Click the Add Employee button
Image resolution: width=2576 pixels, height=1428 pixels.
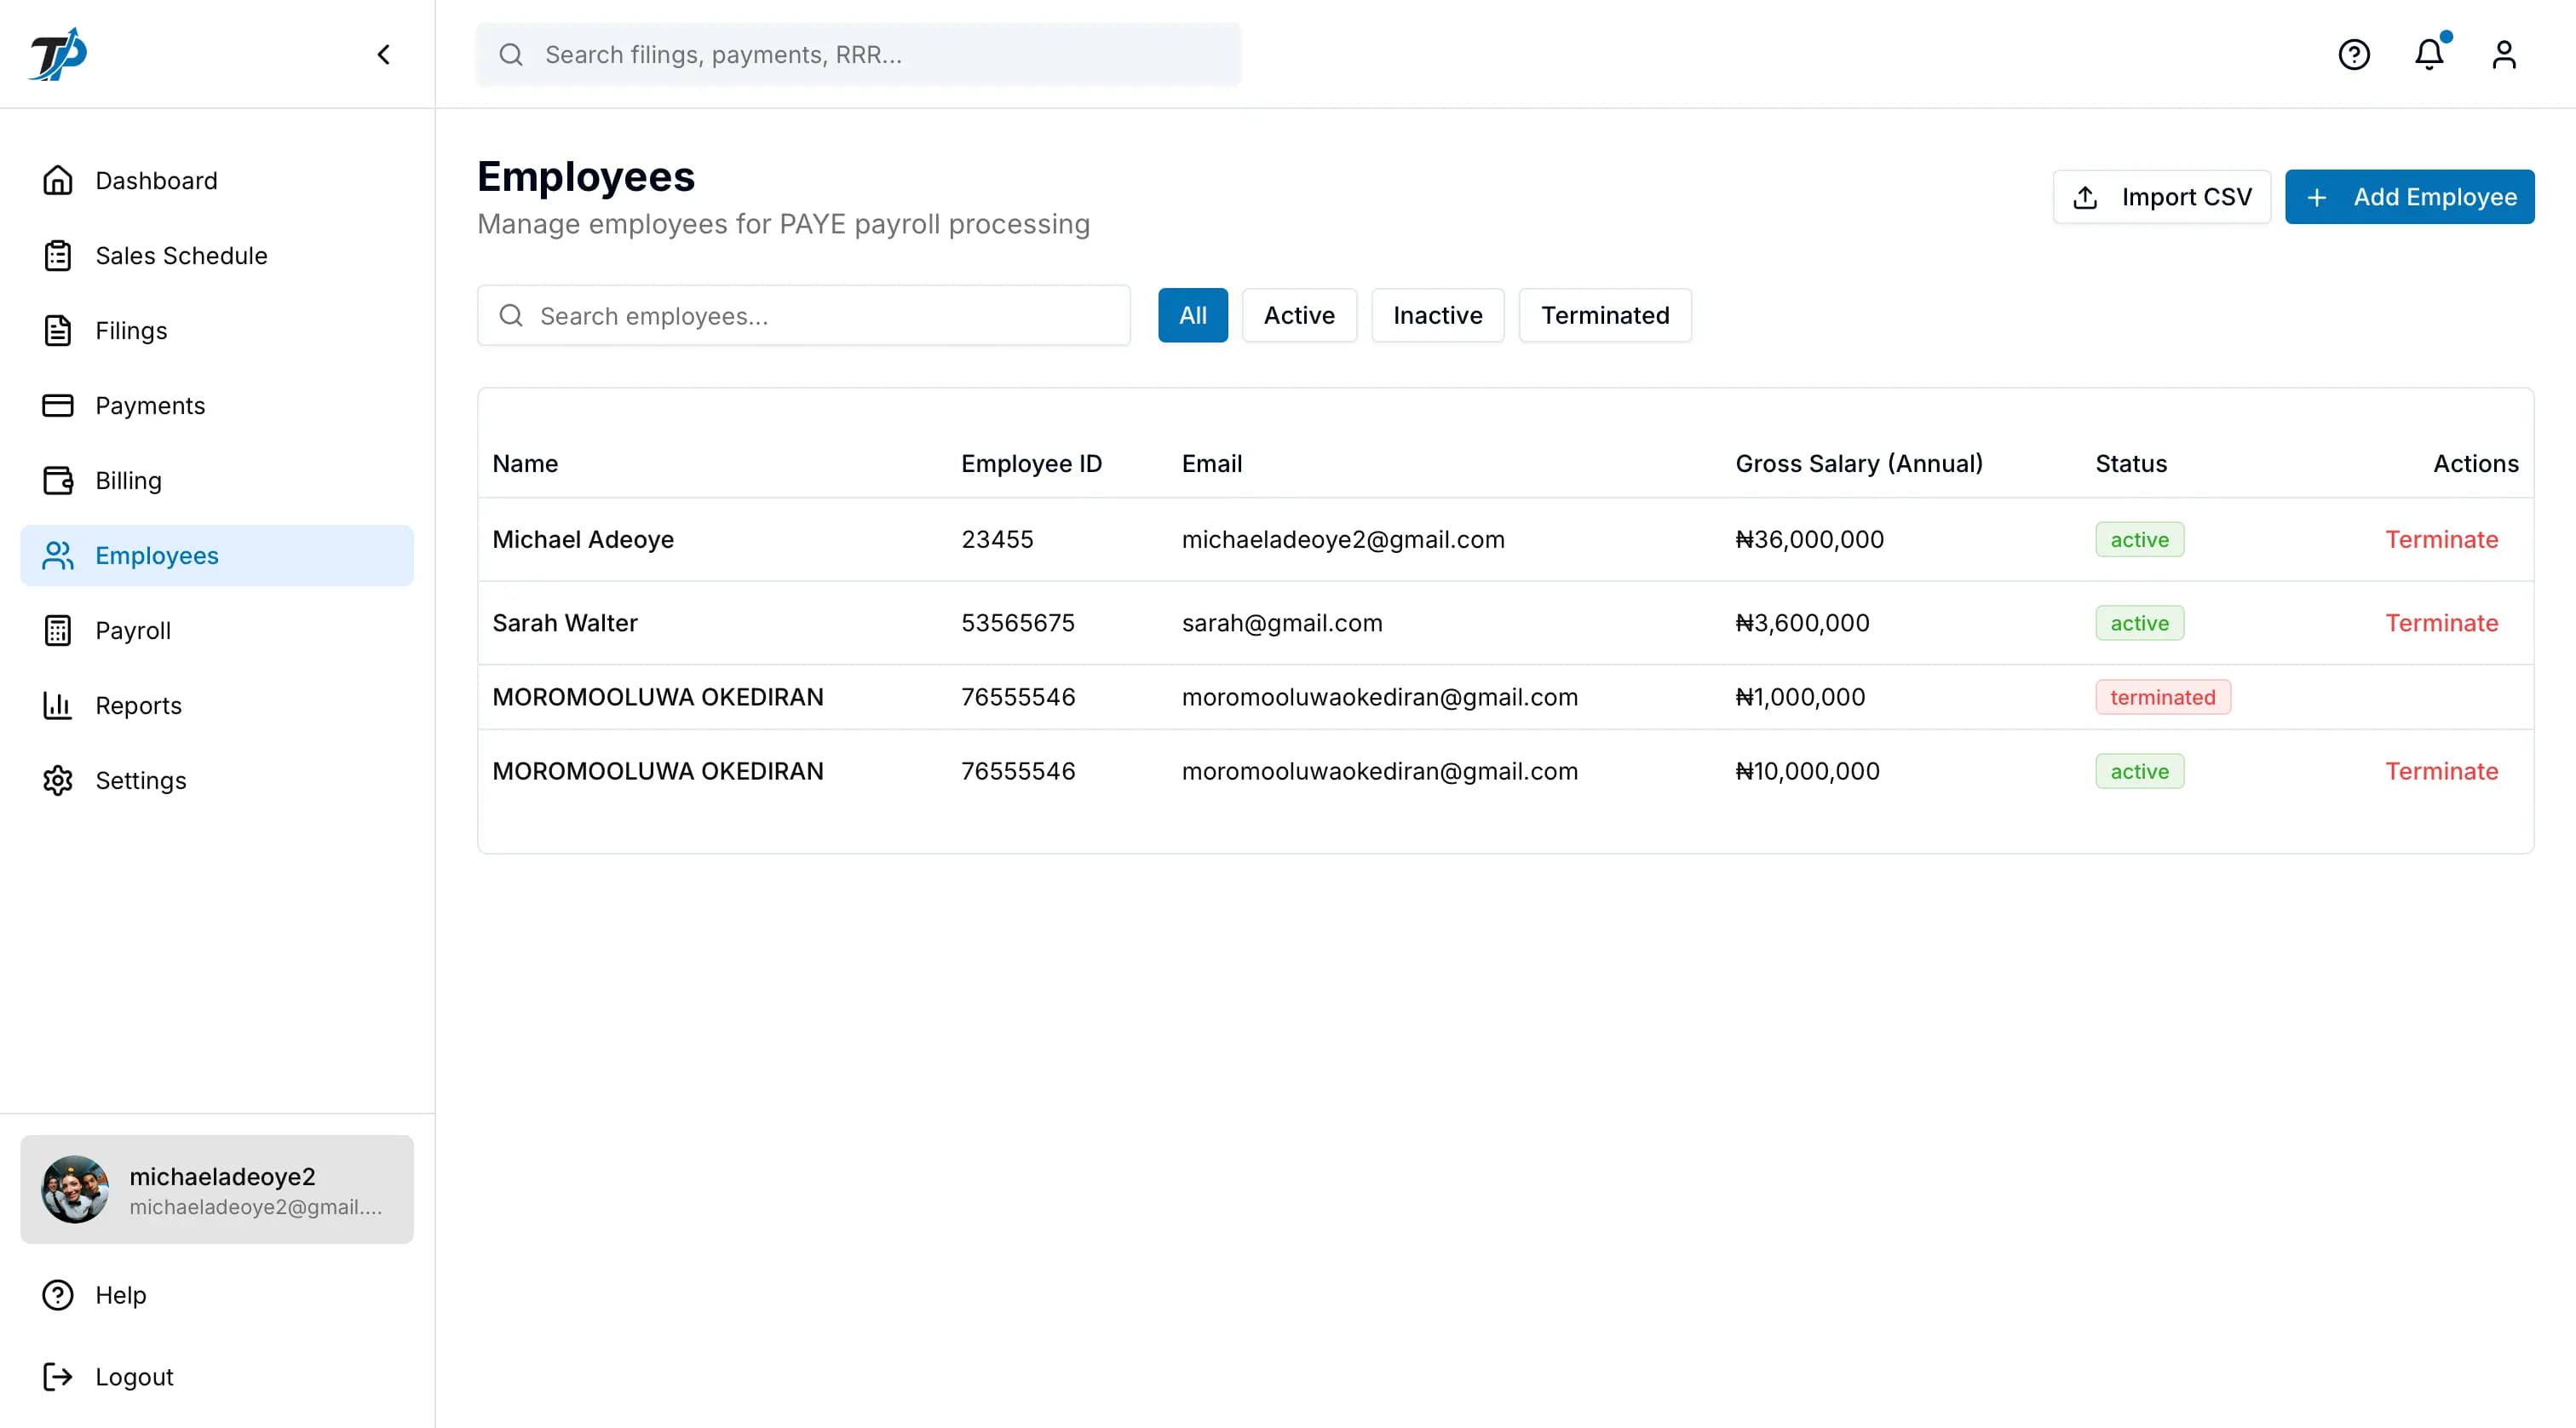2409,196
